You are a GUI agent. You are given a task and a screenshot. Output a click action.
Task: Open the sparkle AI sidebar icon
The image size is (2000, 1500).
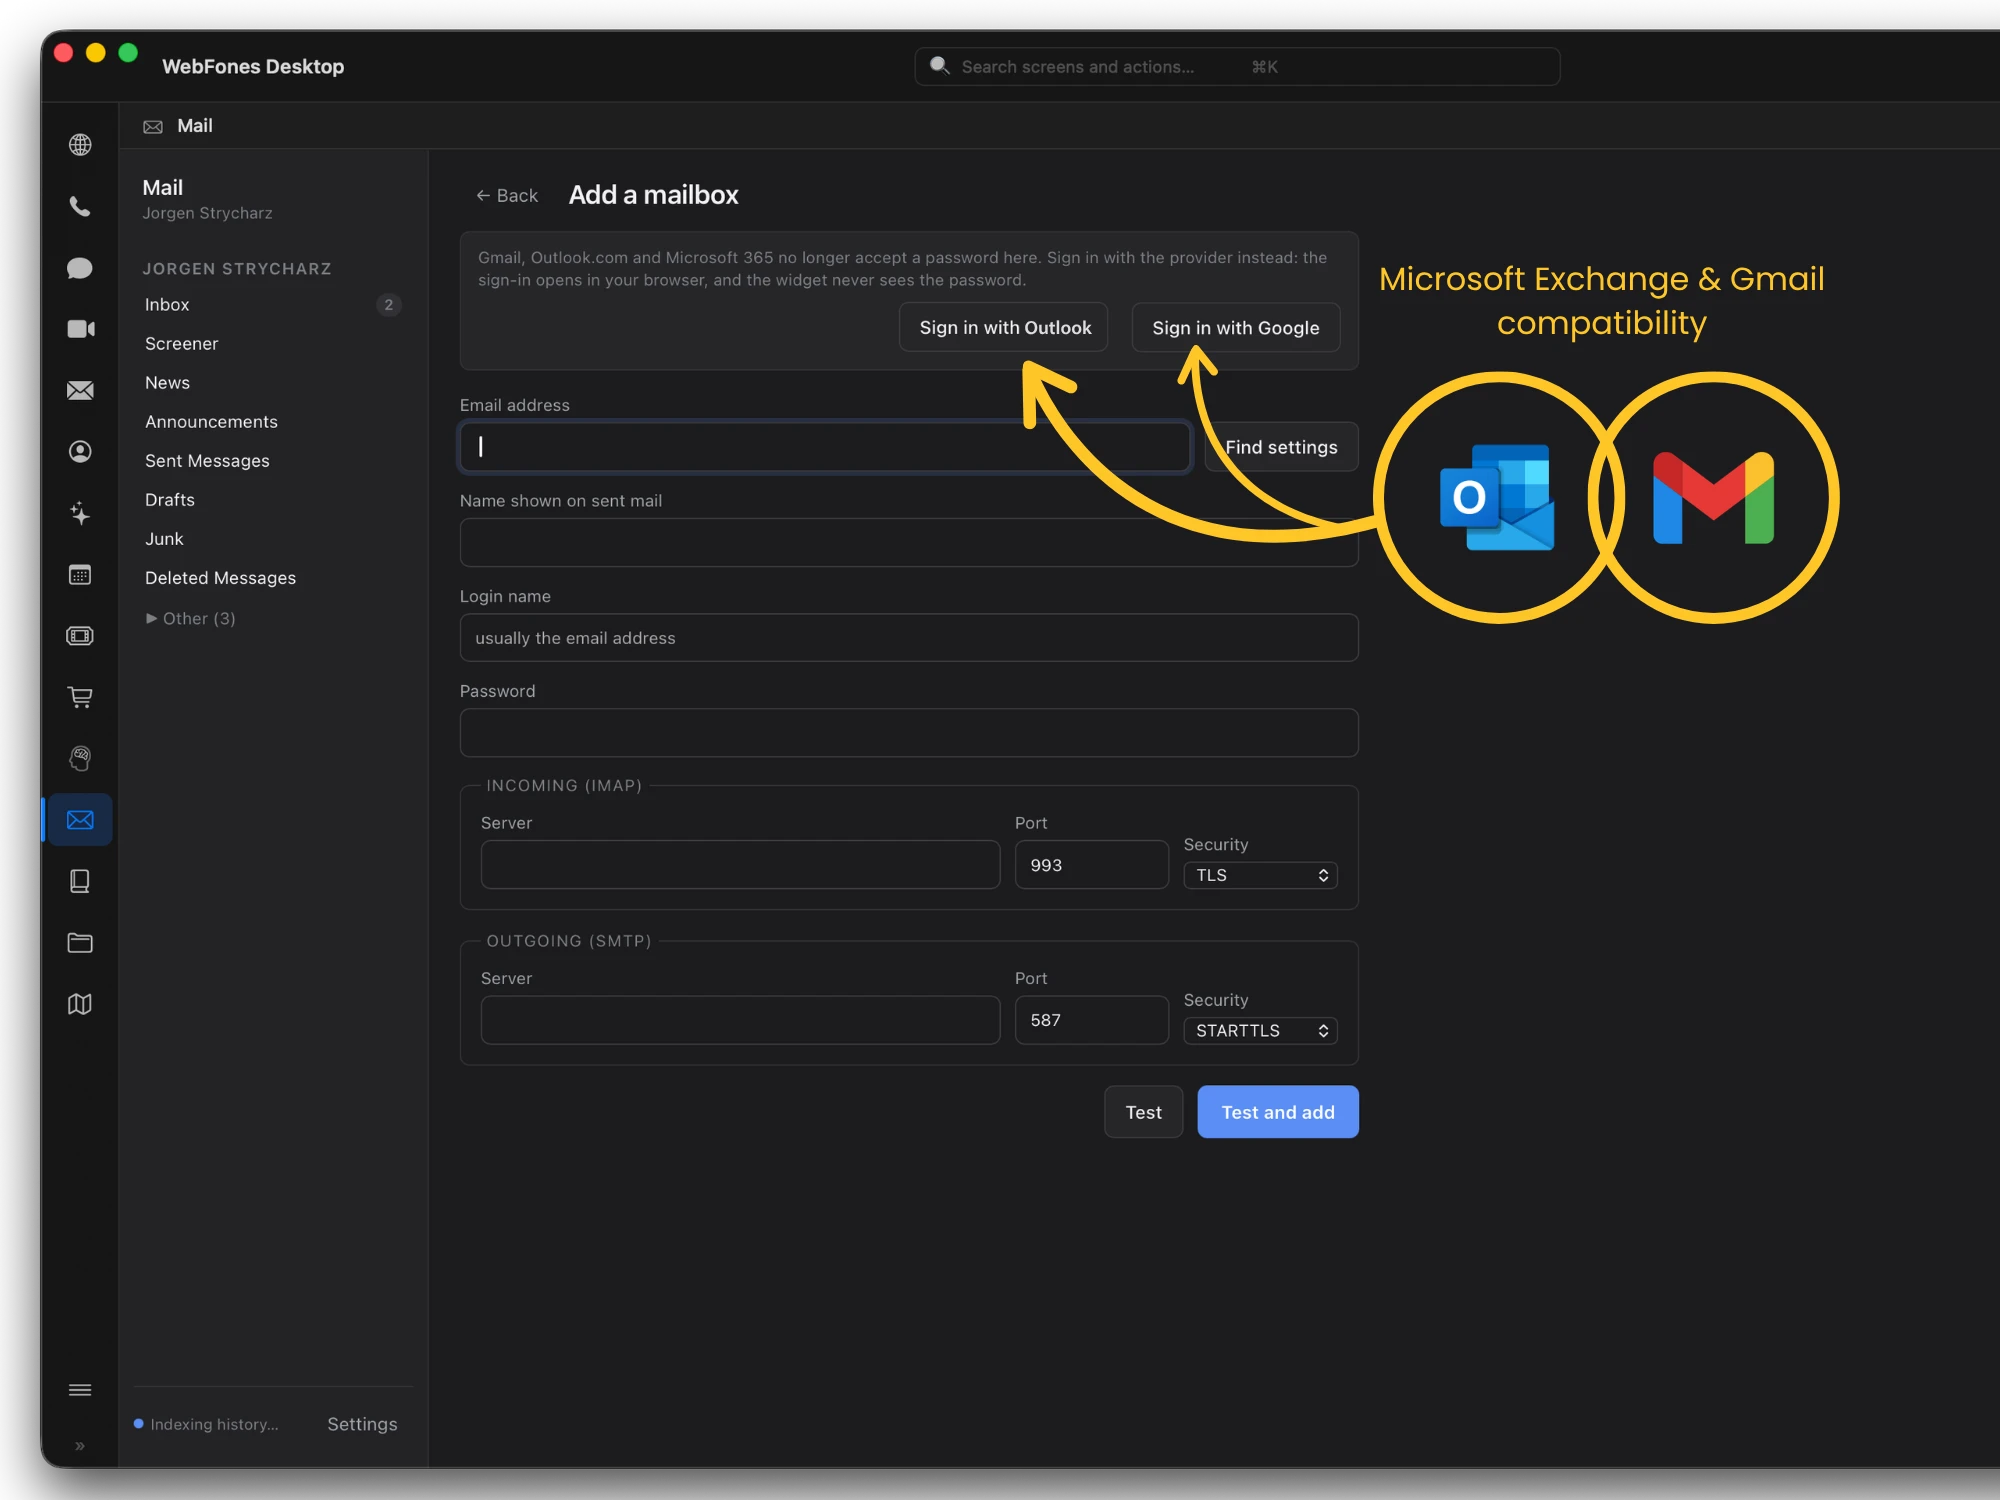click(80, 513)
